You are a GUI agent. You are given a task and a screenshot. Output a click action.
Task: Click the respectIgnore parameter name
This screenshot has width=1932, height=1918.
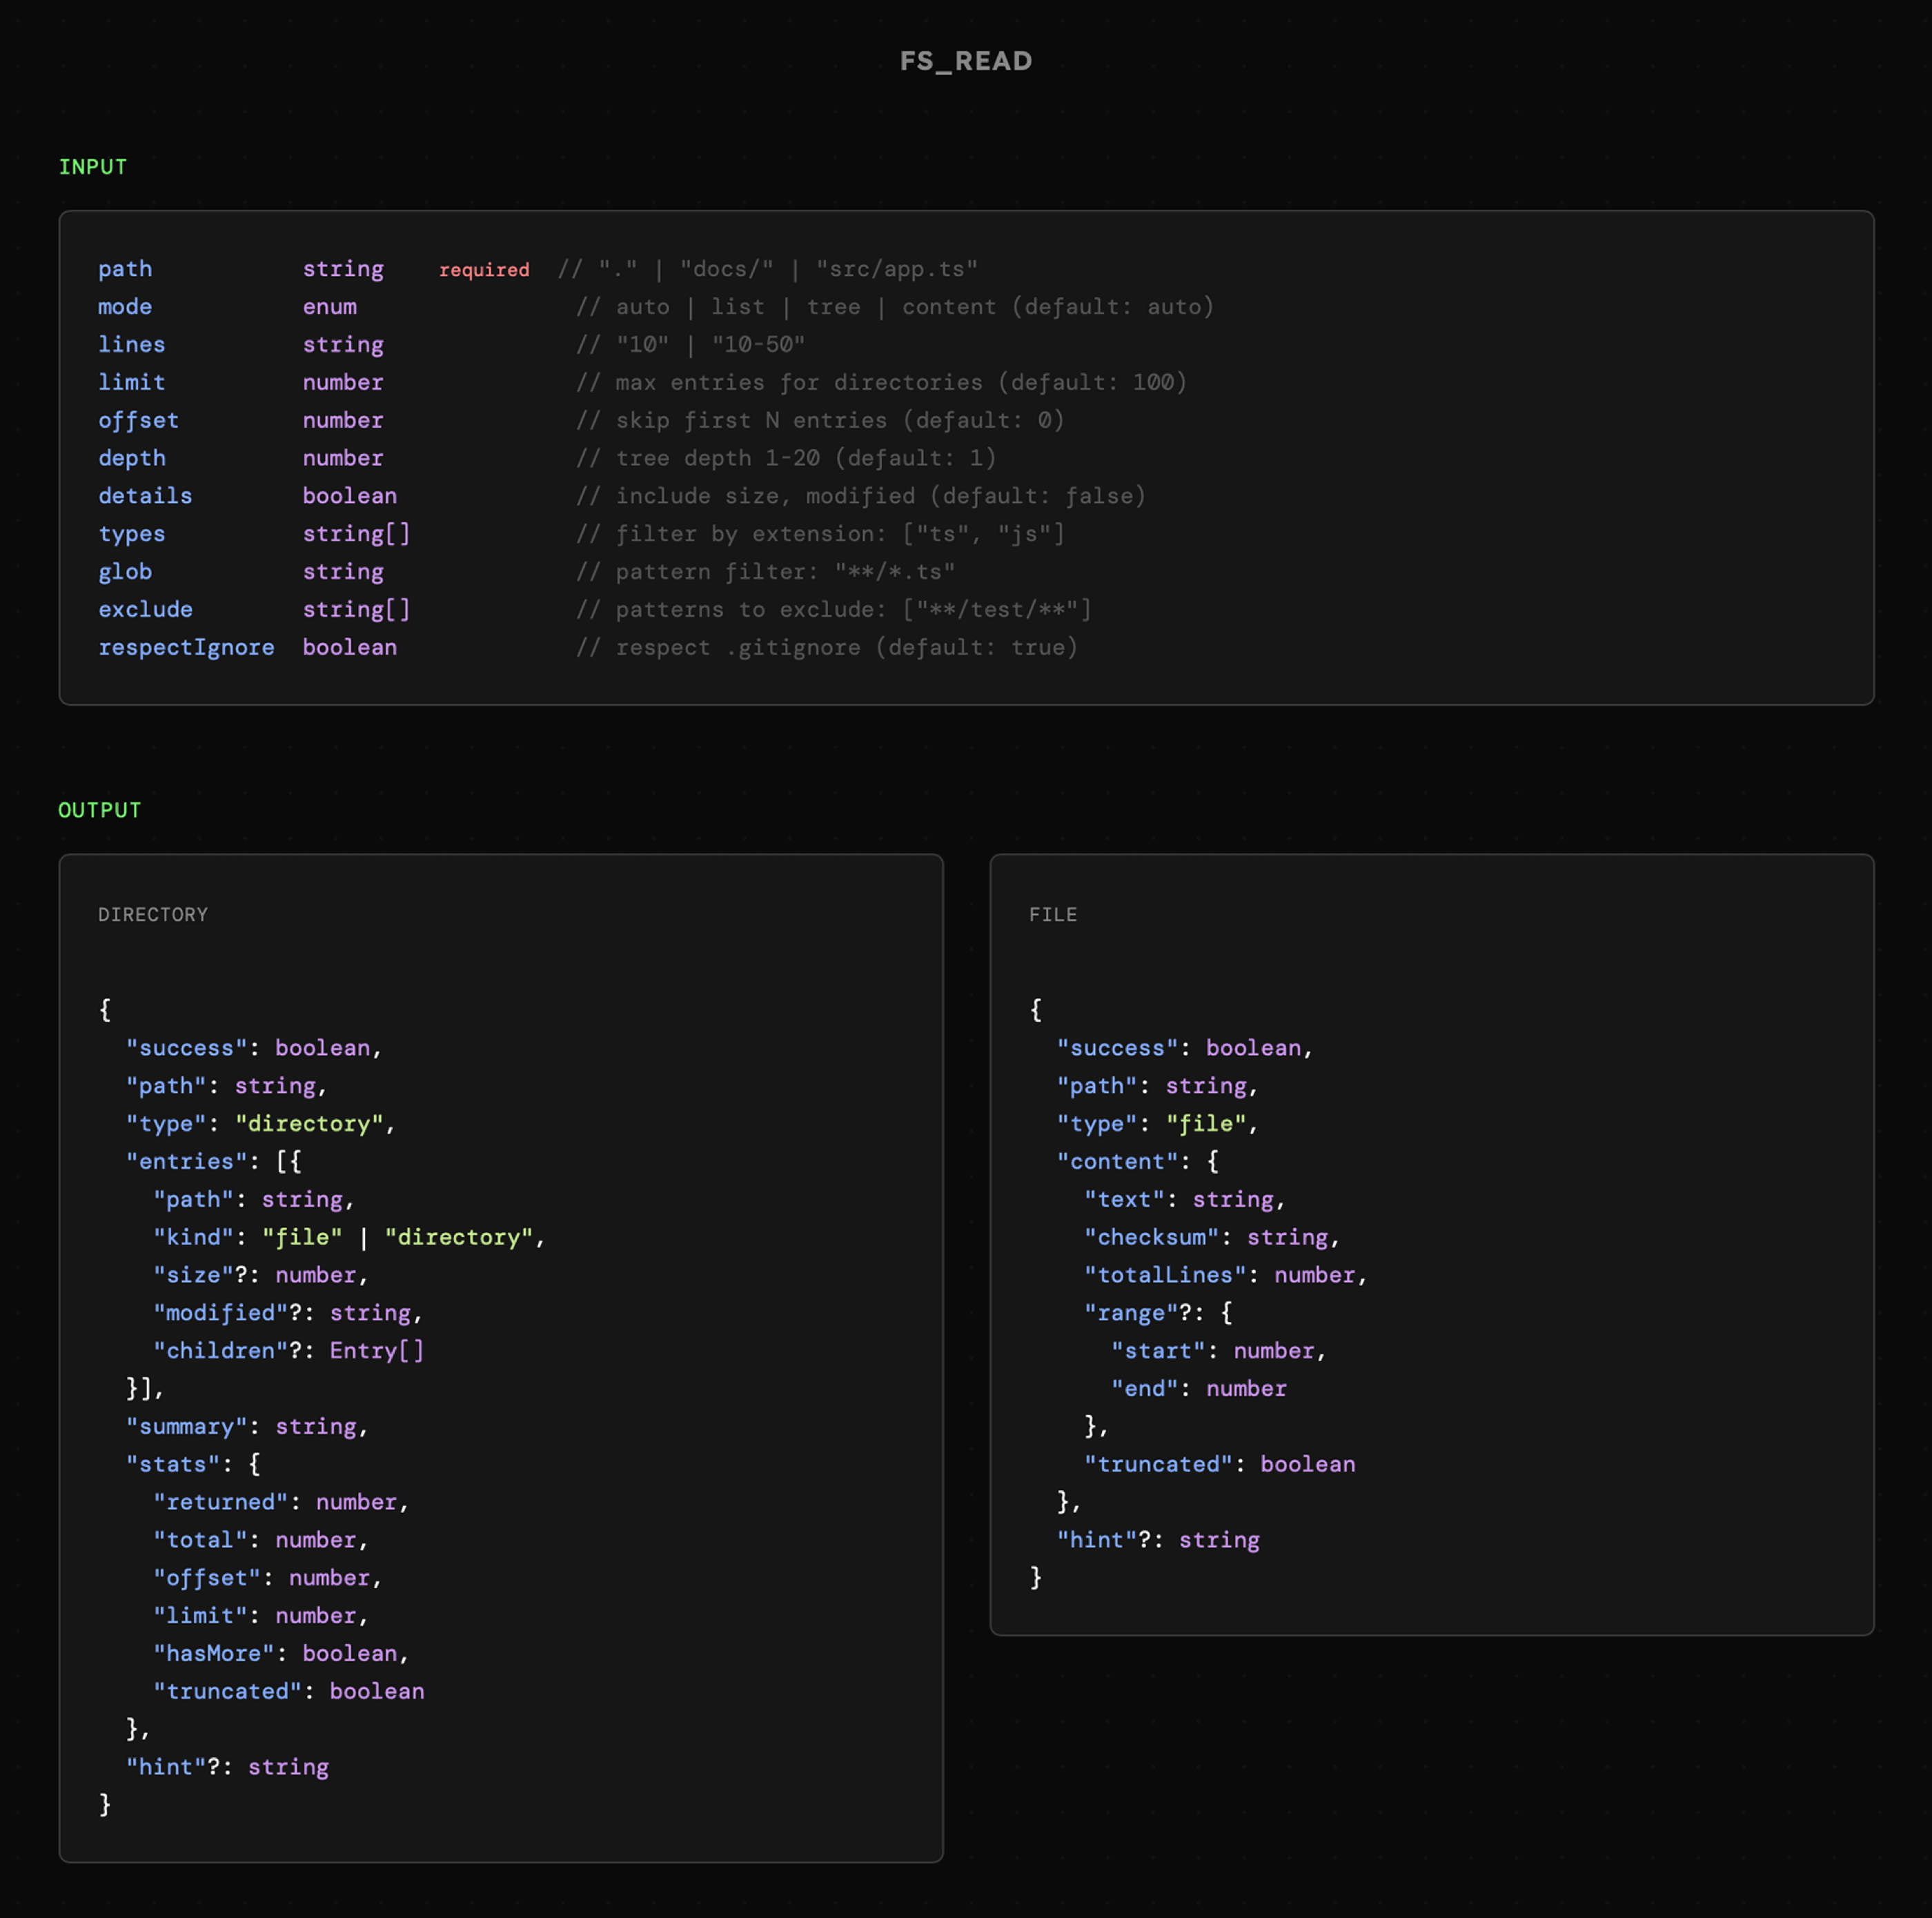(x=186, y=647)
